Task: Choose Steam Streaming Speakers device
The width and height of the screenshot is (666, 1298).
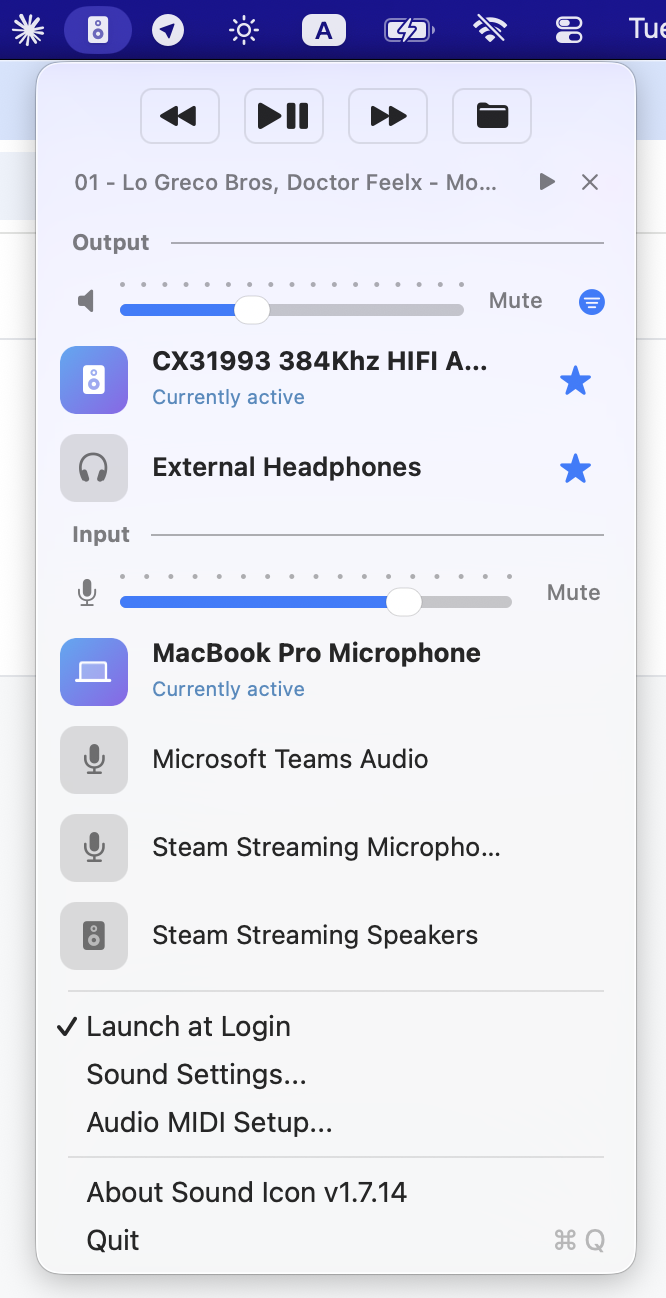Action: pyautogui.click(x=315, y=935)
